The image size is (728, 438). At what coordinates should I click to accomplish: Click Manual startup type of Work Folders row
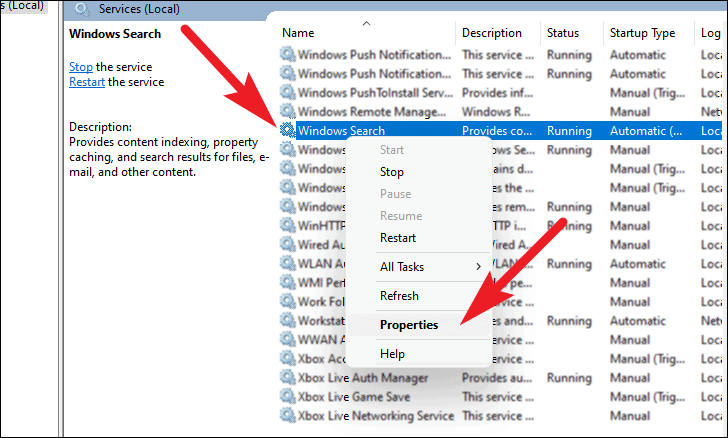(630, 302)
